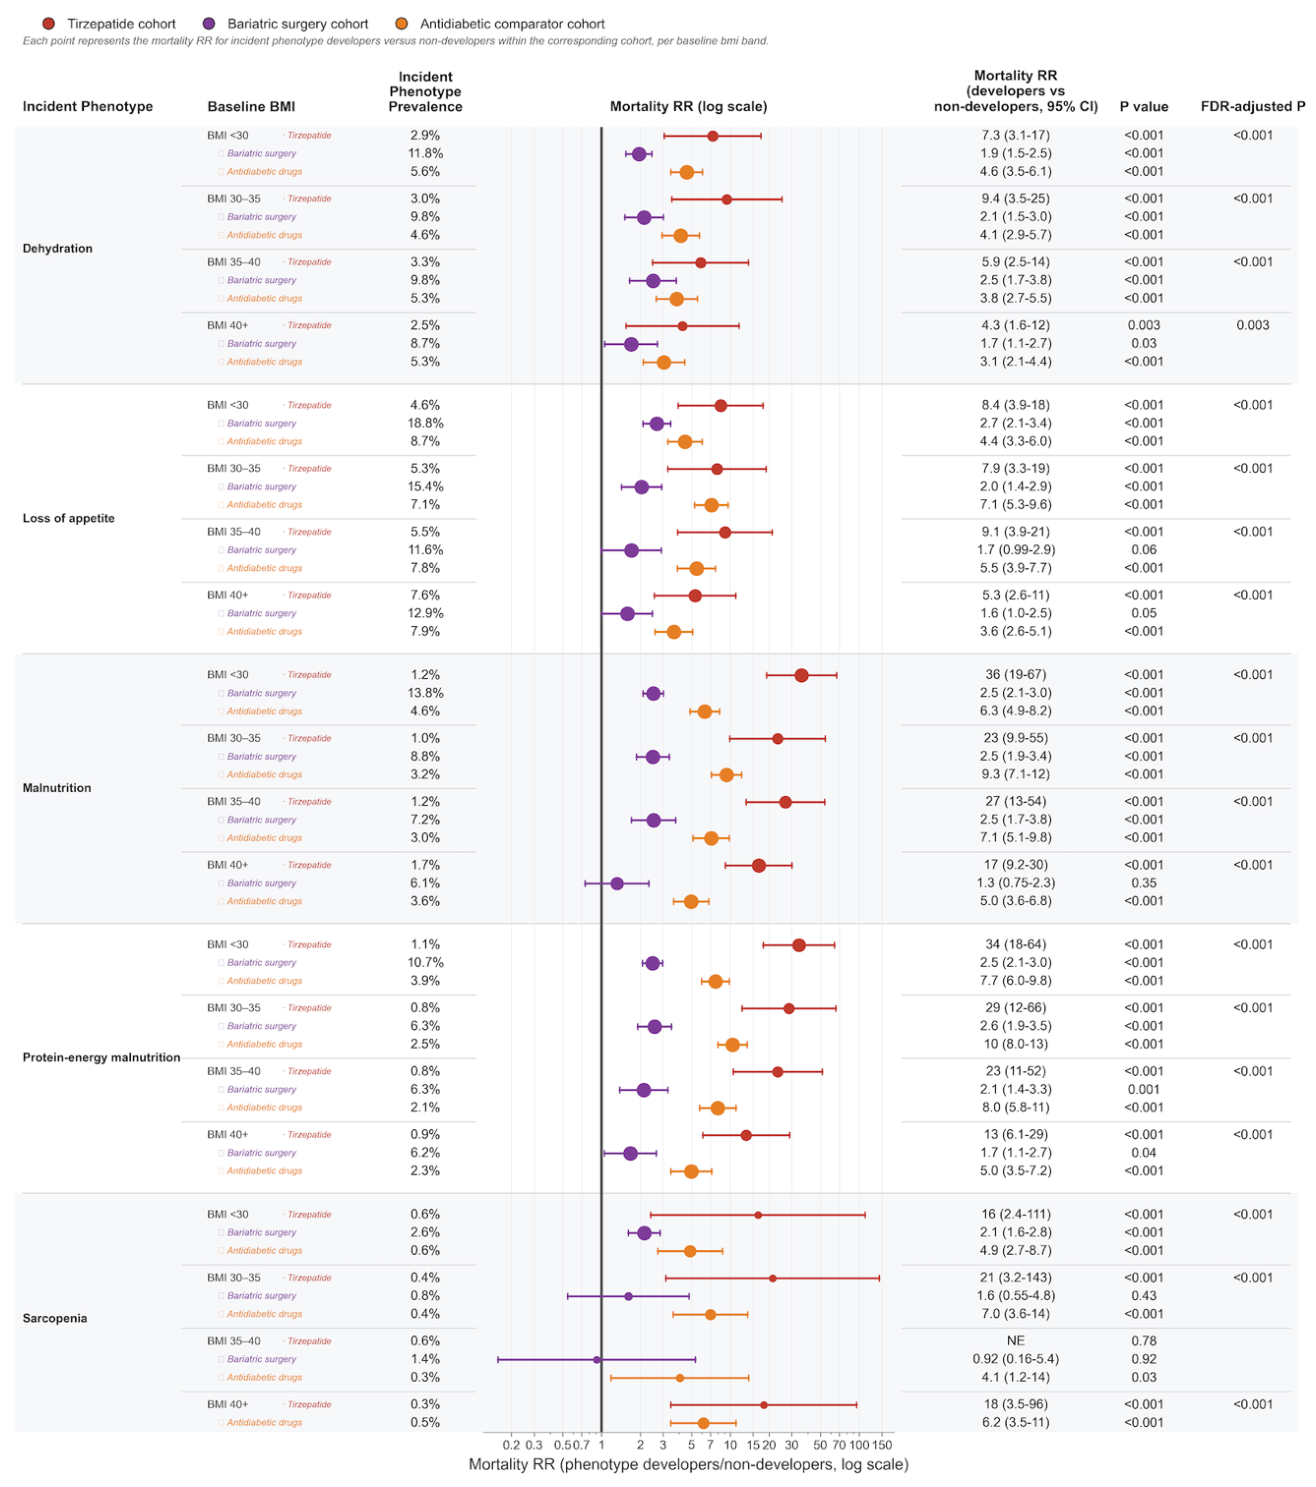Select the Sarcopenia phenotype row label
The image size is (1316, 1487).
pyautogui.click(x=54, y=1318)
